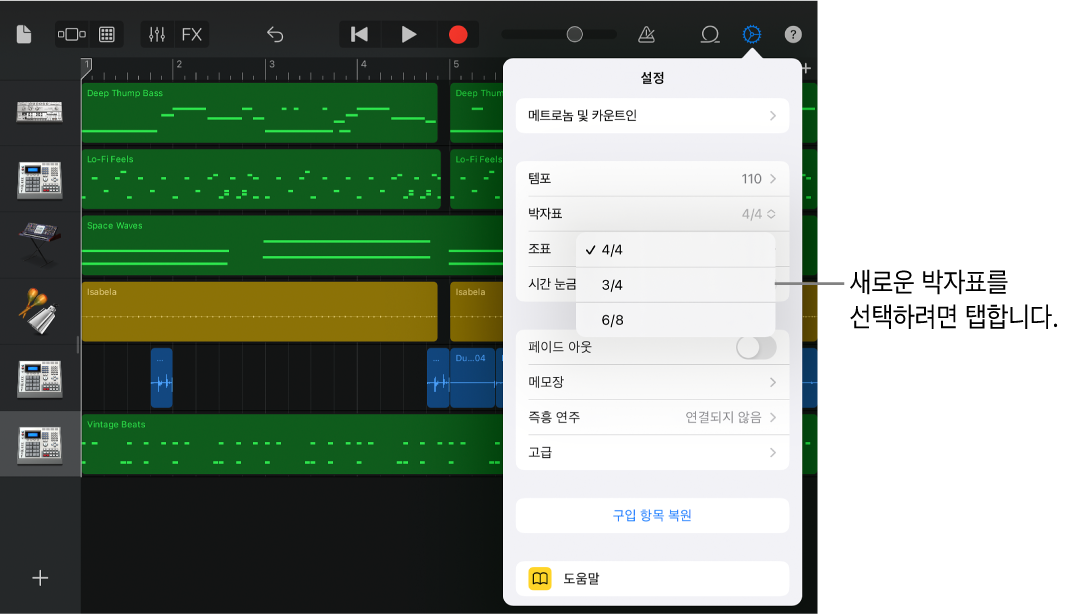Enable the metronome
The image size is (1083, 614).
pos(646,33)
